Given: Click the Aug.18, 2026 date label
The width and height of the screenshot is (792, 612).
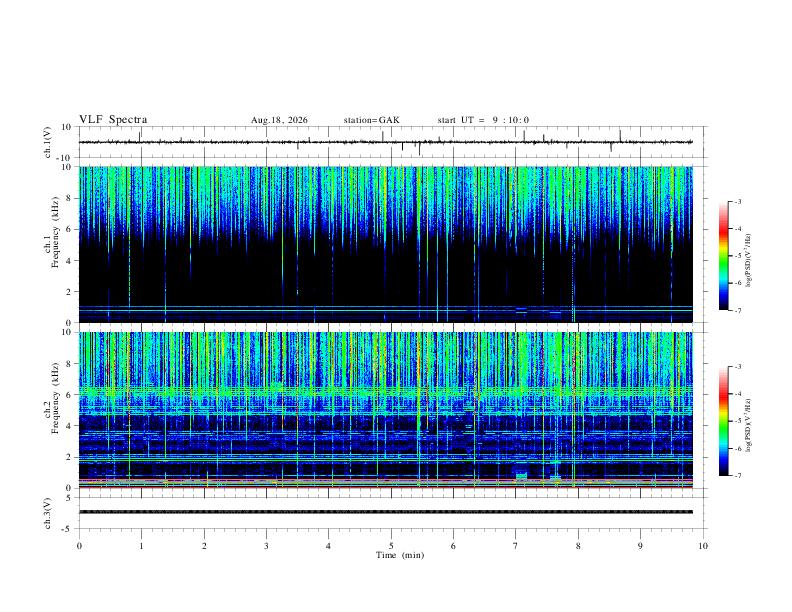Looking at the screenshot, I should pyautogui.click(x=279, y=120).
